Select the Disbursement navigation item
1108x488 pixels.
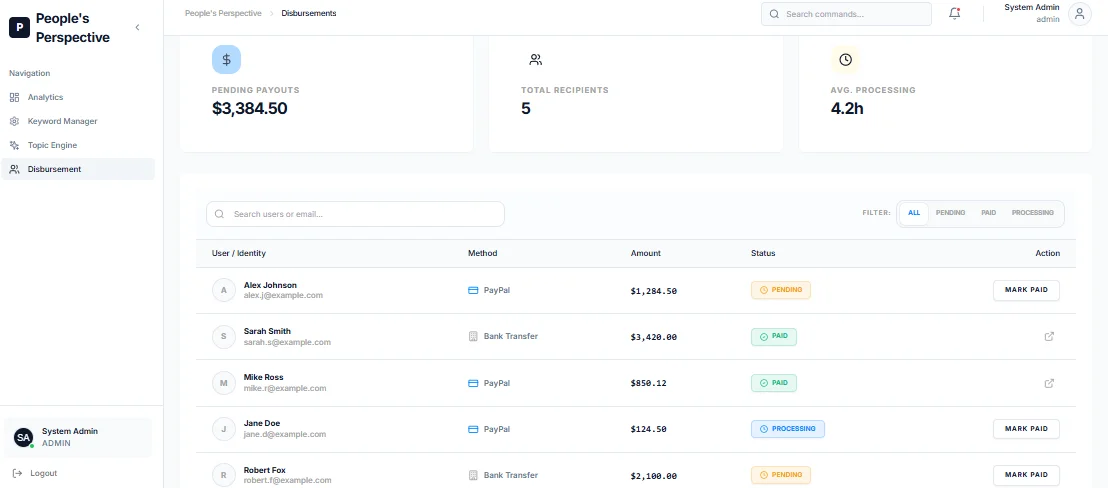point(78,169)
